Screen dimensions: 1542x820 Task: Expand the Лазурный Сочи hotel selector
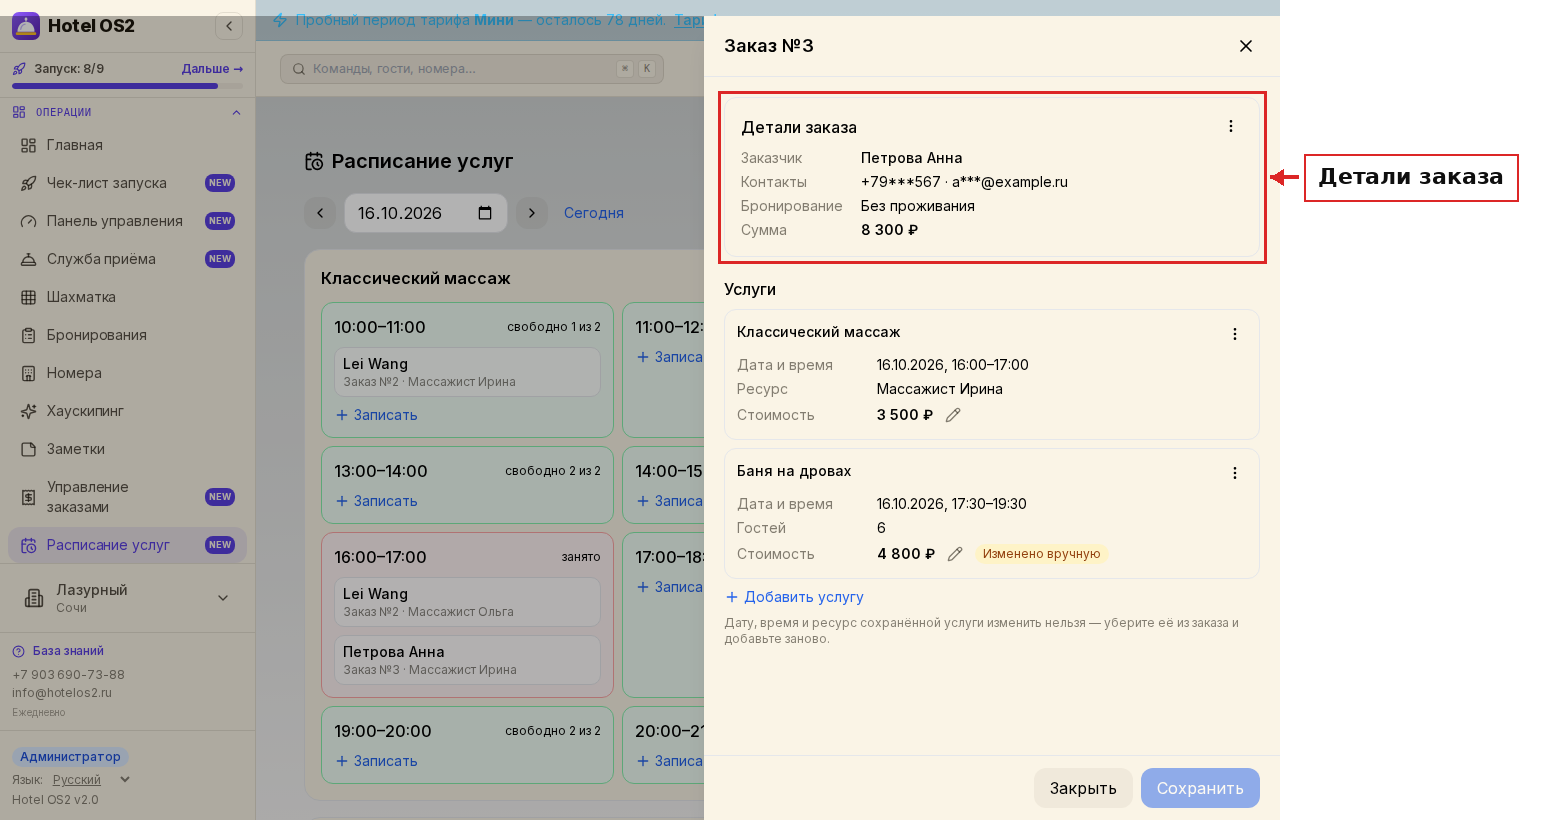(x=223, y=598)
